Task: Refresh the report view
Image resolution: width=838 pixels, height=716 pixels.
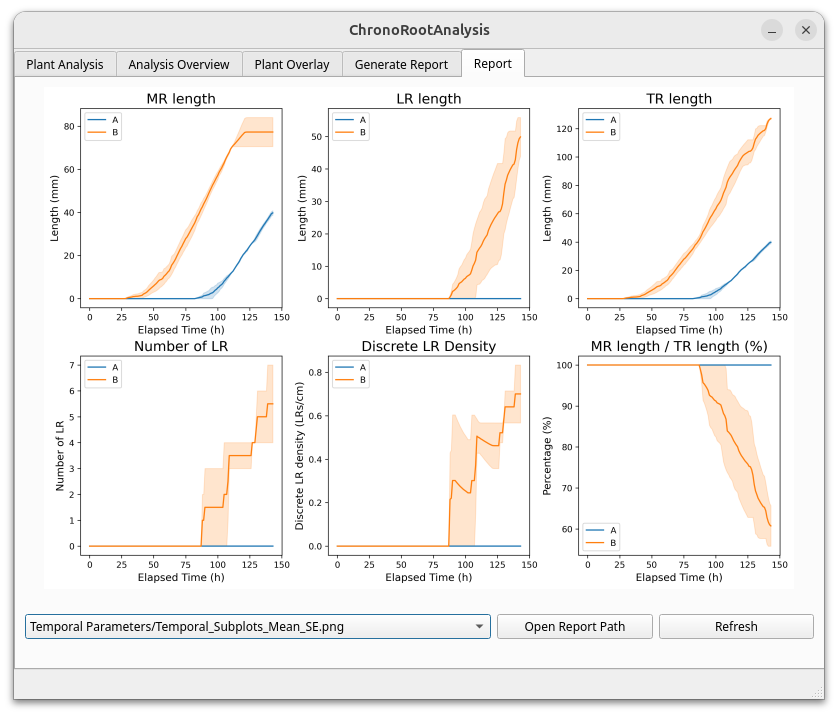Action: (736, 626)
